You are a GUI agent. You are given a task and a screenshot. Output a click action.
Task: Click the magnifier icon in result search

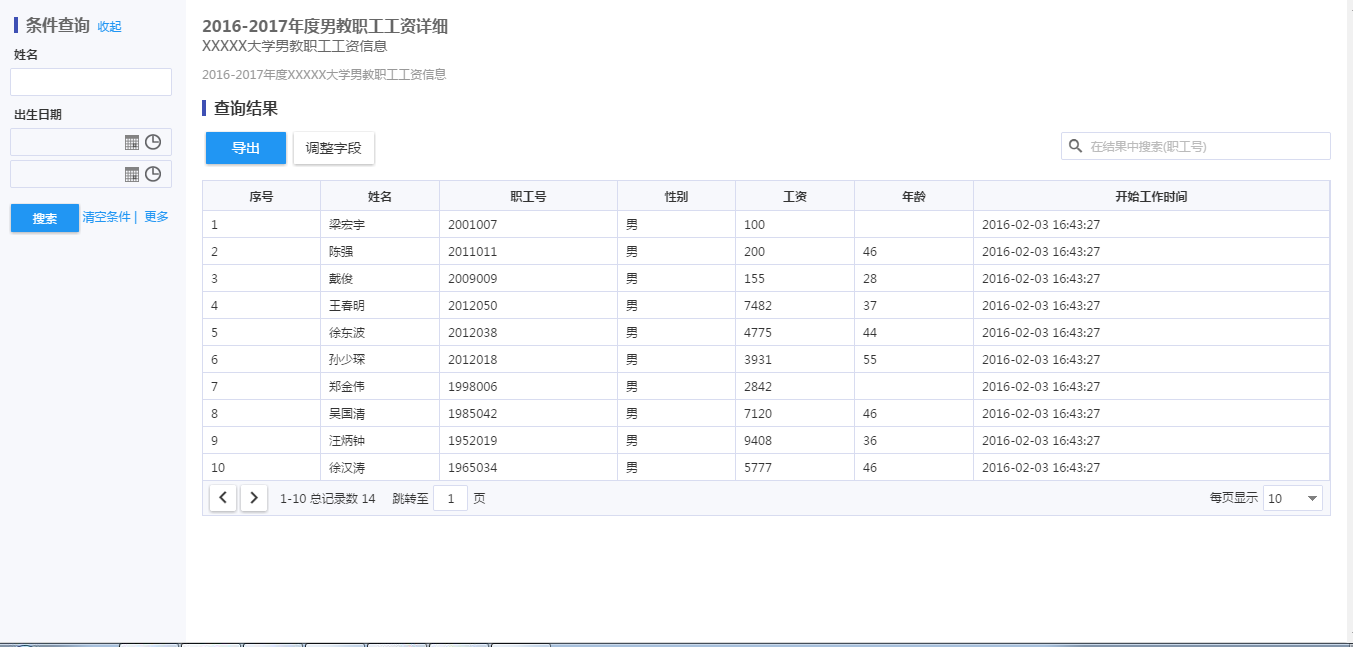pos(1076,146)
